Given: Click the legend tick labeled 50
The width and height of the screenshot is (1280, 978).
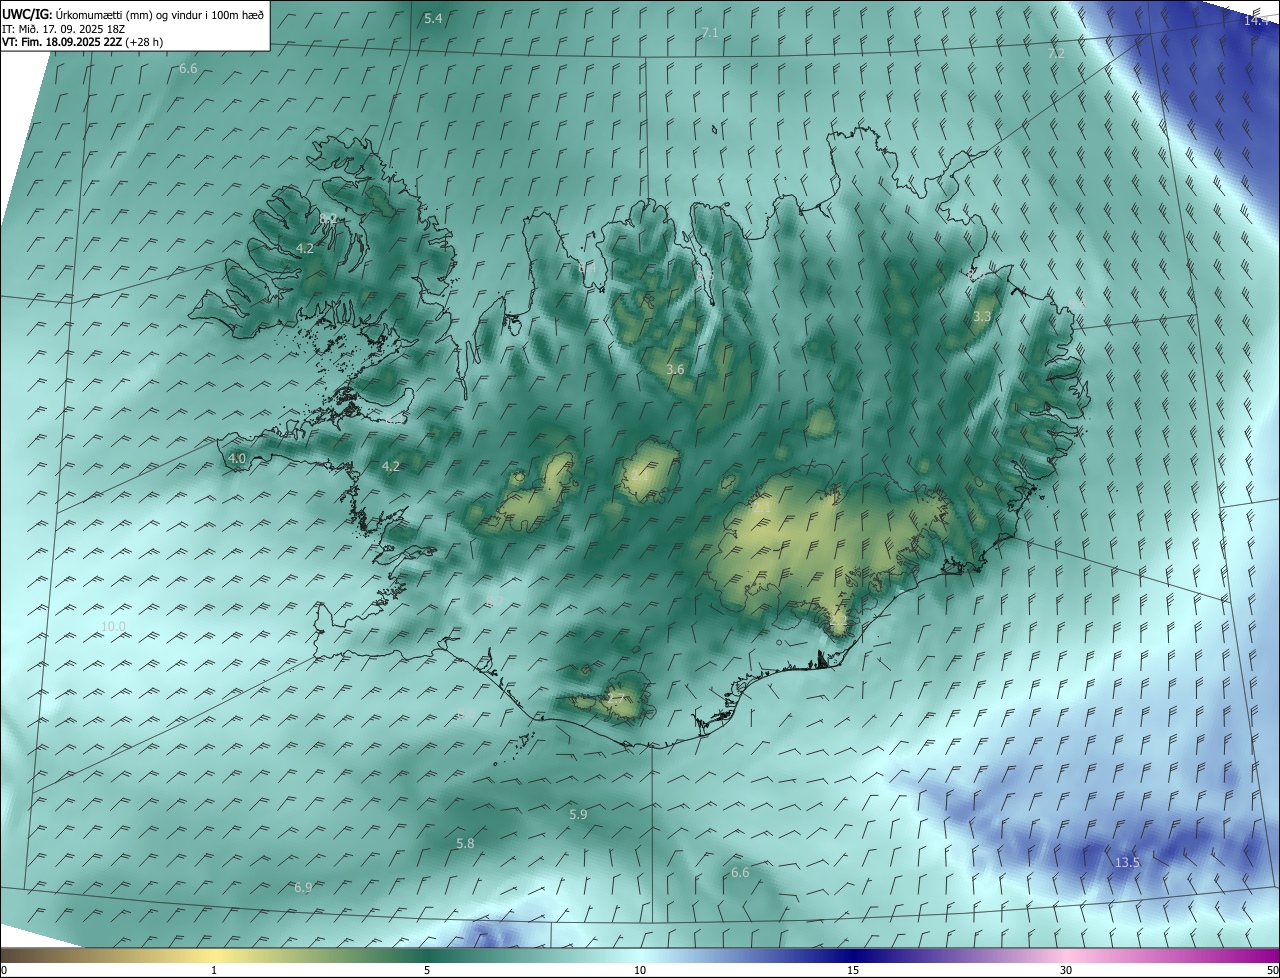Looking at the screenshot, I should [x=1272, y=971].
